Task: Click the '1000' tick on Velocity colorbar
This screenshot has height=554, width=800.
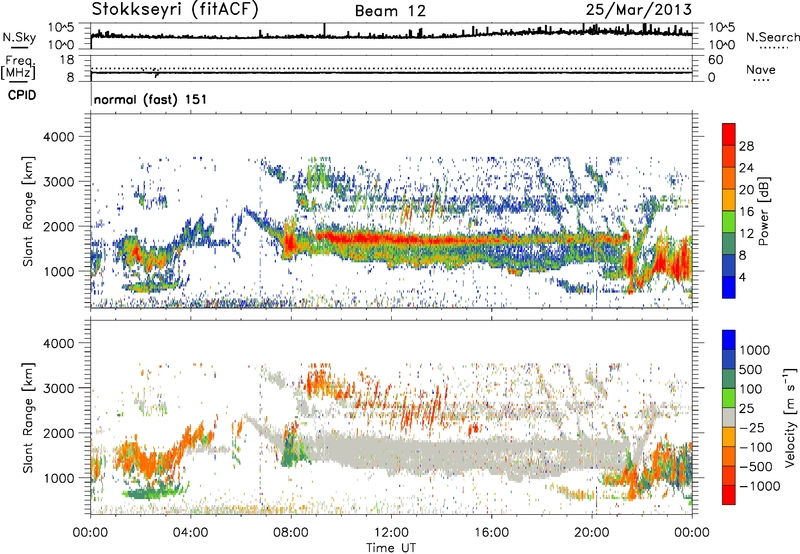Action: 755,350
